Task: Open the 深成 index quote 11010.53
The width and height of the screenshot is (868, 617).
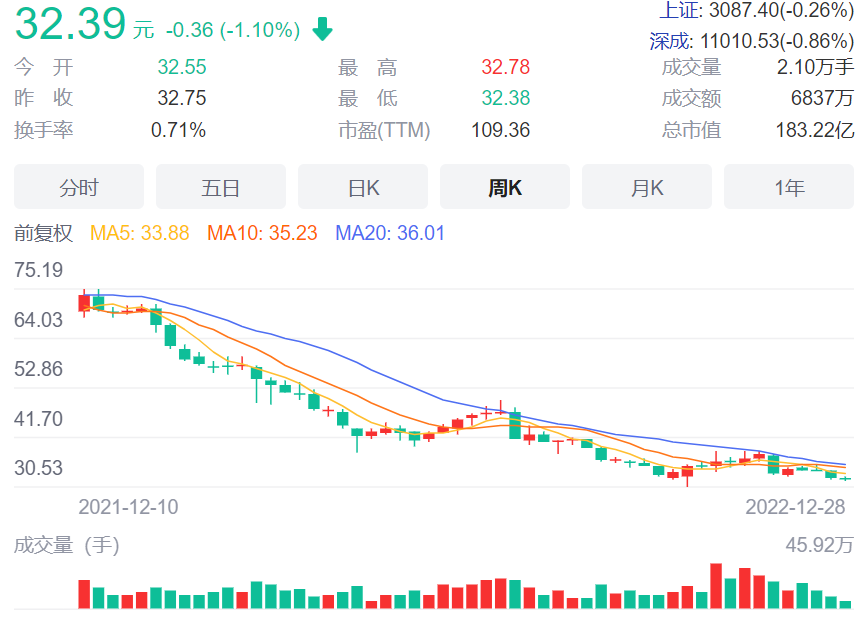Action: pyautogui.click(x=752, y=42)
